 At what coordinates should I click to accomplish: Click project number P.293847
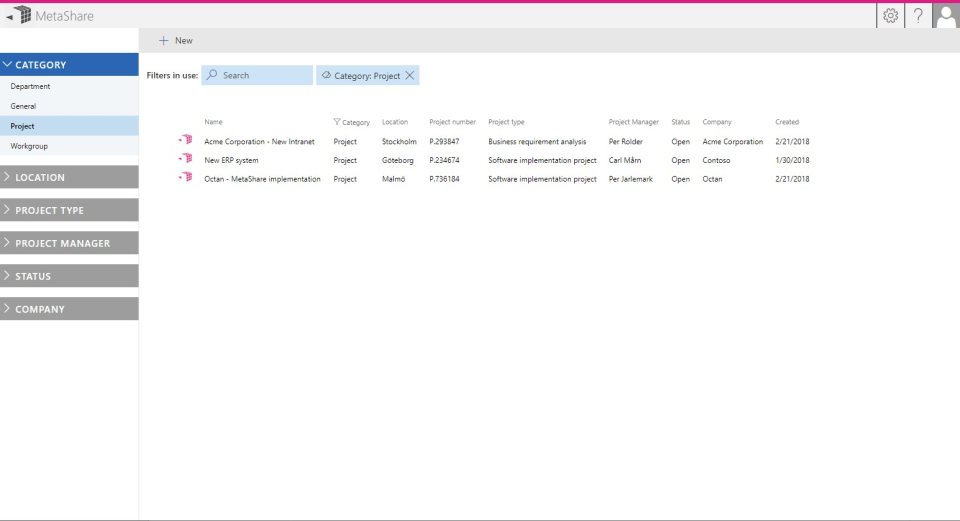(444, 141)
